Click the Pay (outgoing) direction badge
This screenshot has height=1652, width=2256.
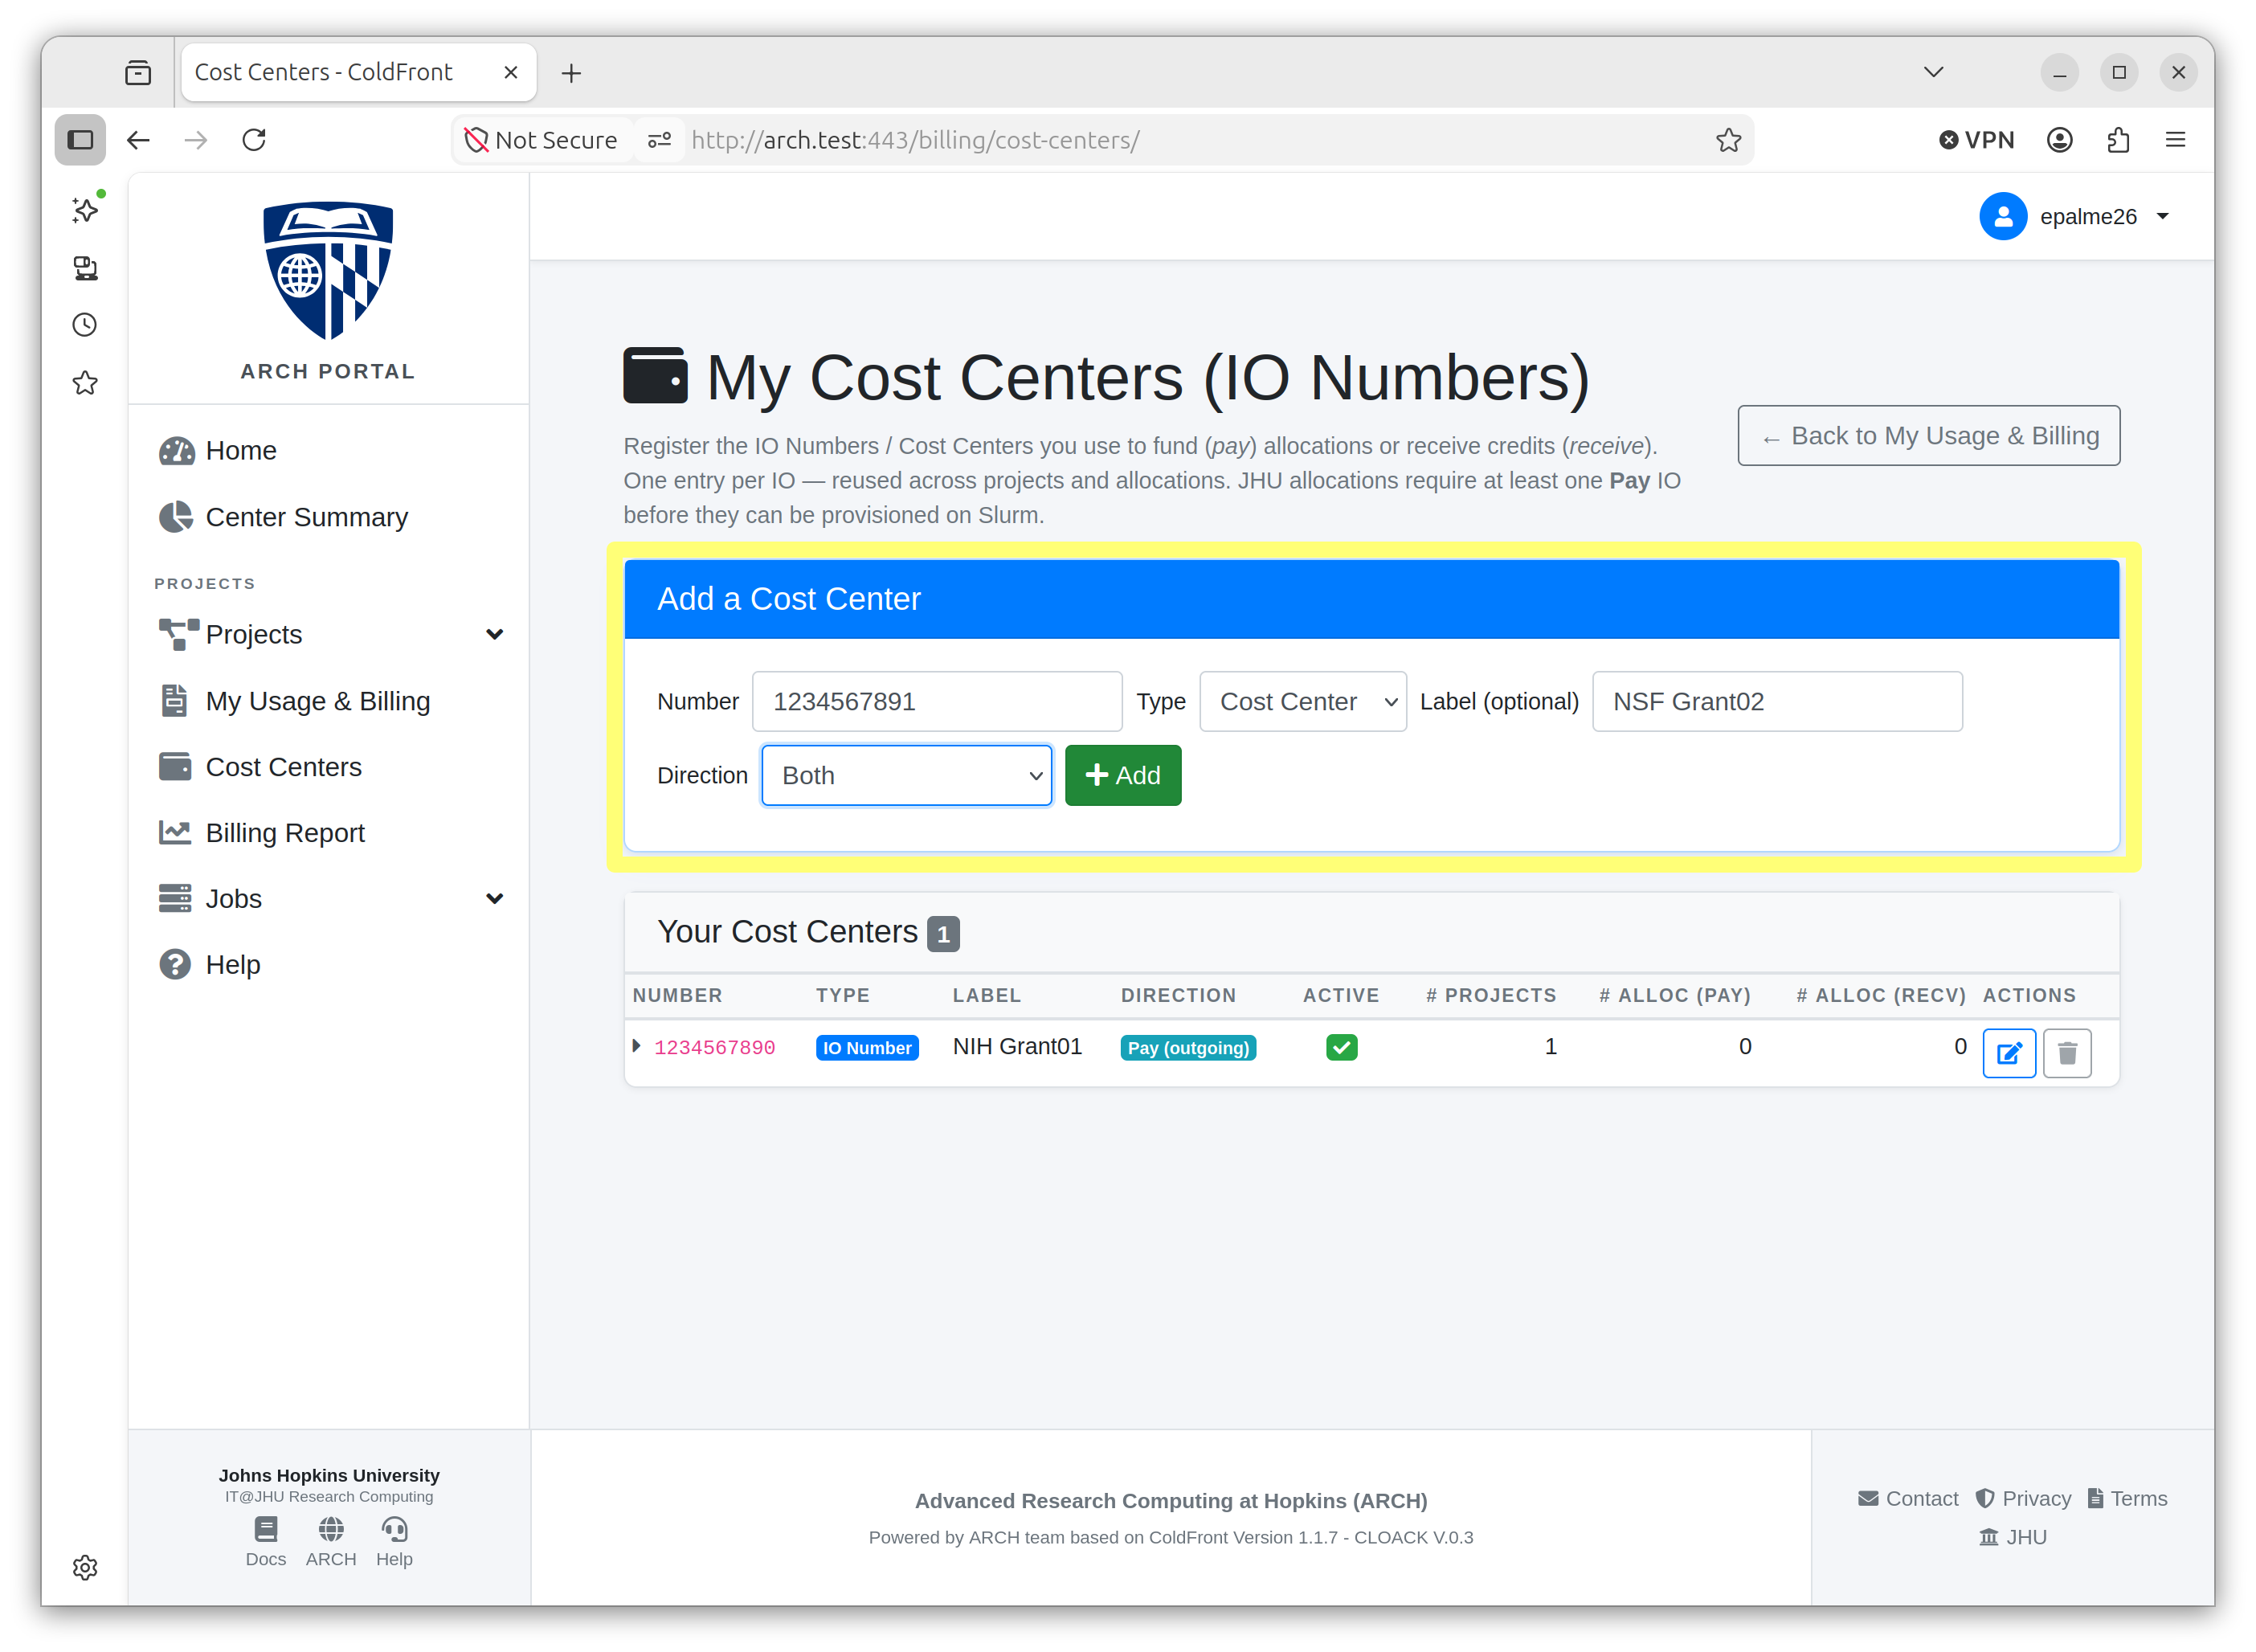1188,1047
